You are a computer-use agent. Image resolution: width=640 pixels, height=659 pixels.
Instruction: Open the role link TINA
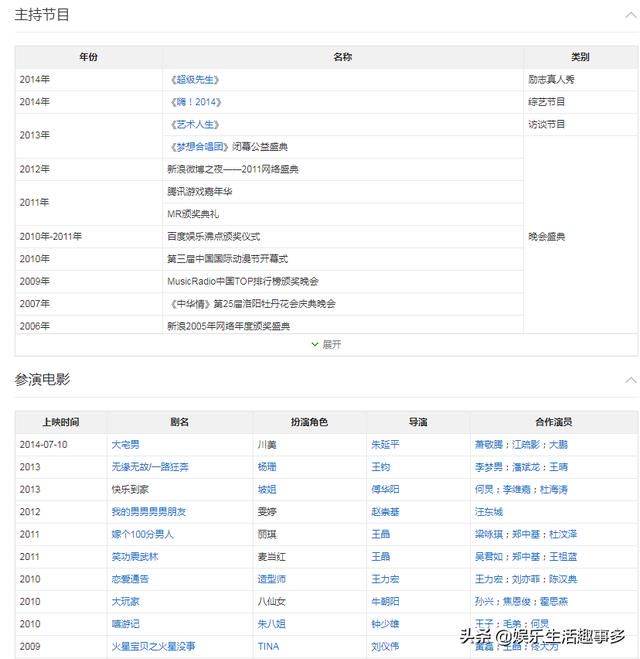(x=268, y=646)
